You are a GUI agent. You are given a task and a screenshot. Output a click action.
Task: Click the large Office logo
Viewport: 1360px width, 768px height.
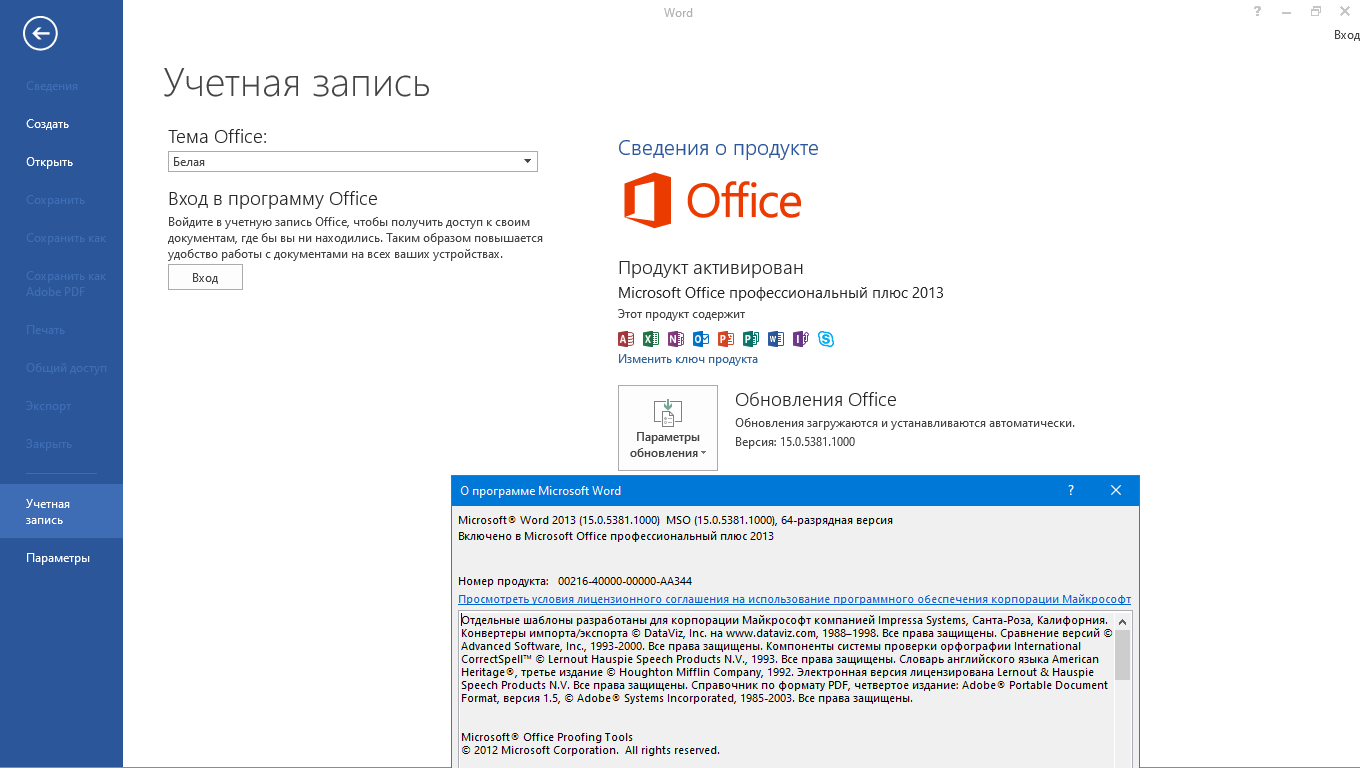point(712,200)
